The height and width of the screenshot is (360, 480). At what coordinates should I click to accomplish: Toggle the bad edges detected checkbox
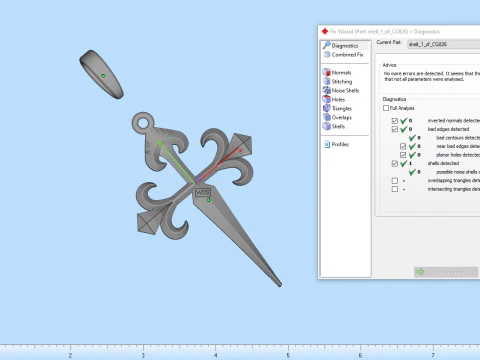pyautogui.click(x=395, y=129)
